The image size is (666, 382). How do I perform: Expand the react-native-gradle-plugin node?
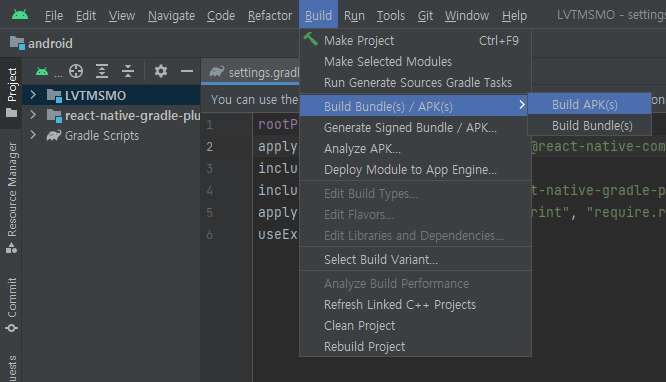(x=33, y=115)
